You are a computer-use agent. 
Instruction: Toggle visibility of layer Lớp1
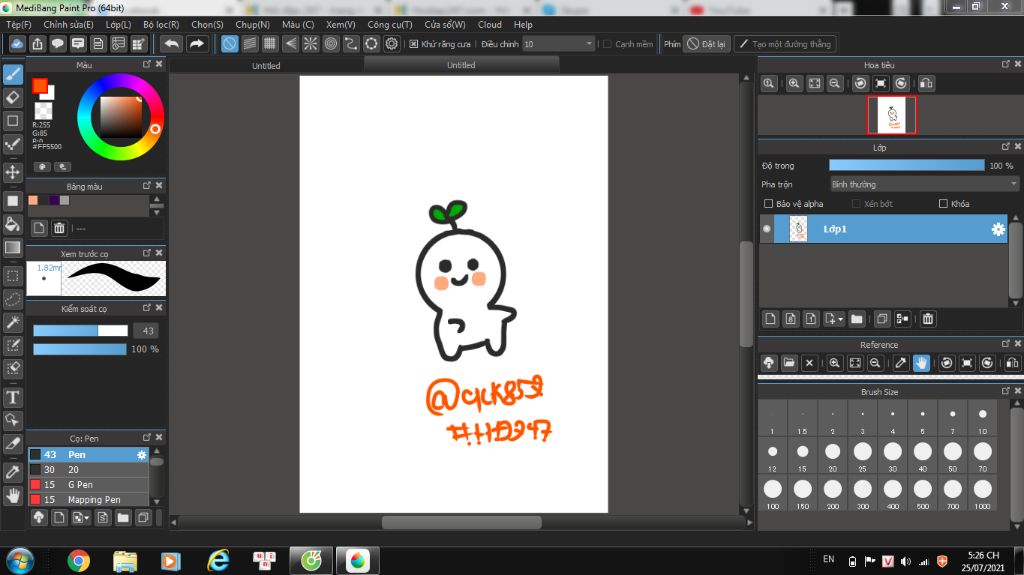click(x=767, y=229)
